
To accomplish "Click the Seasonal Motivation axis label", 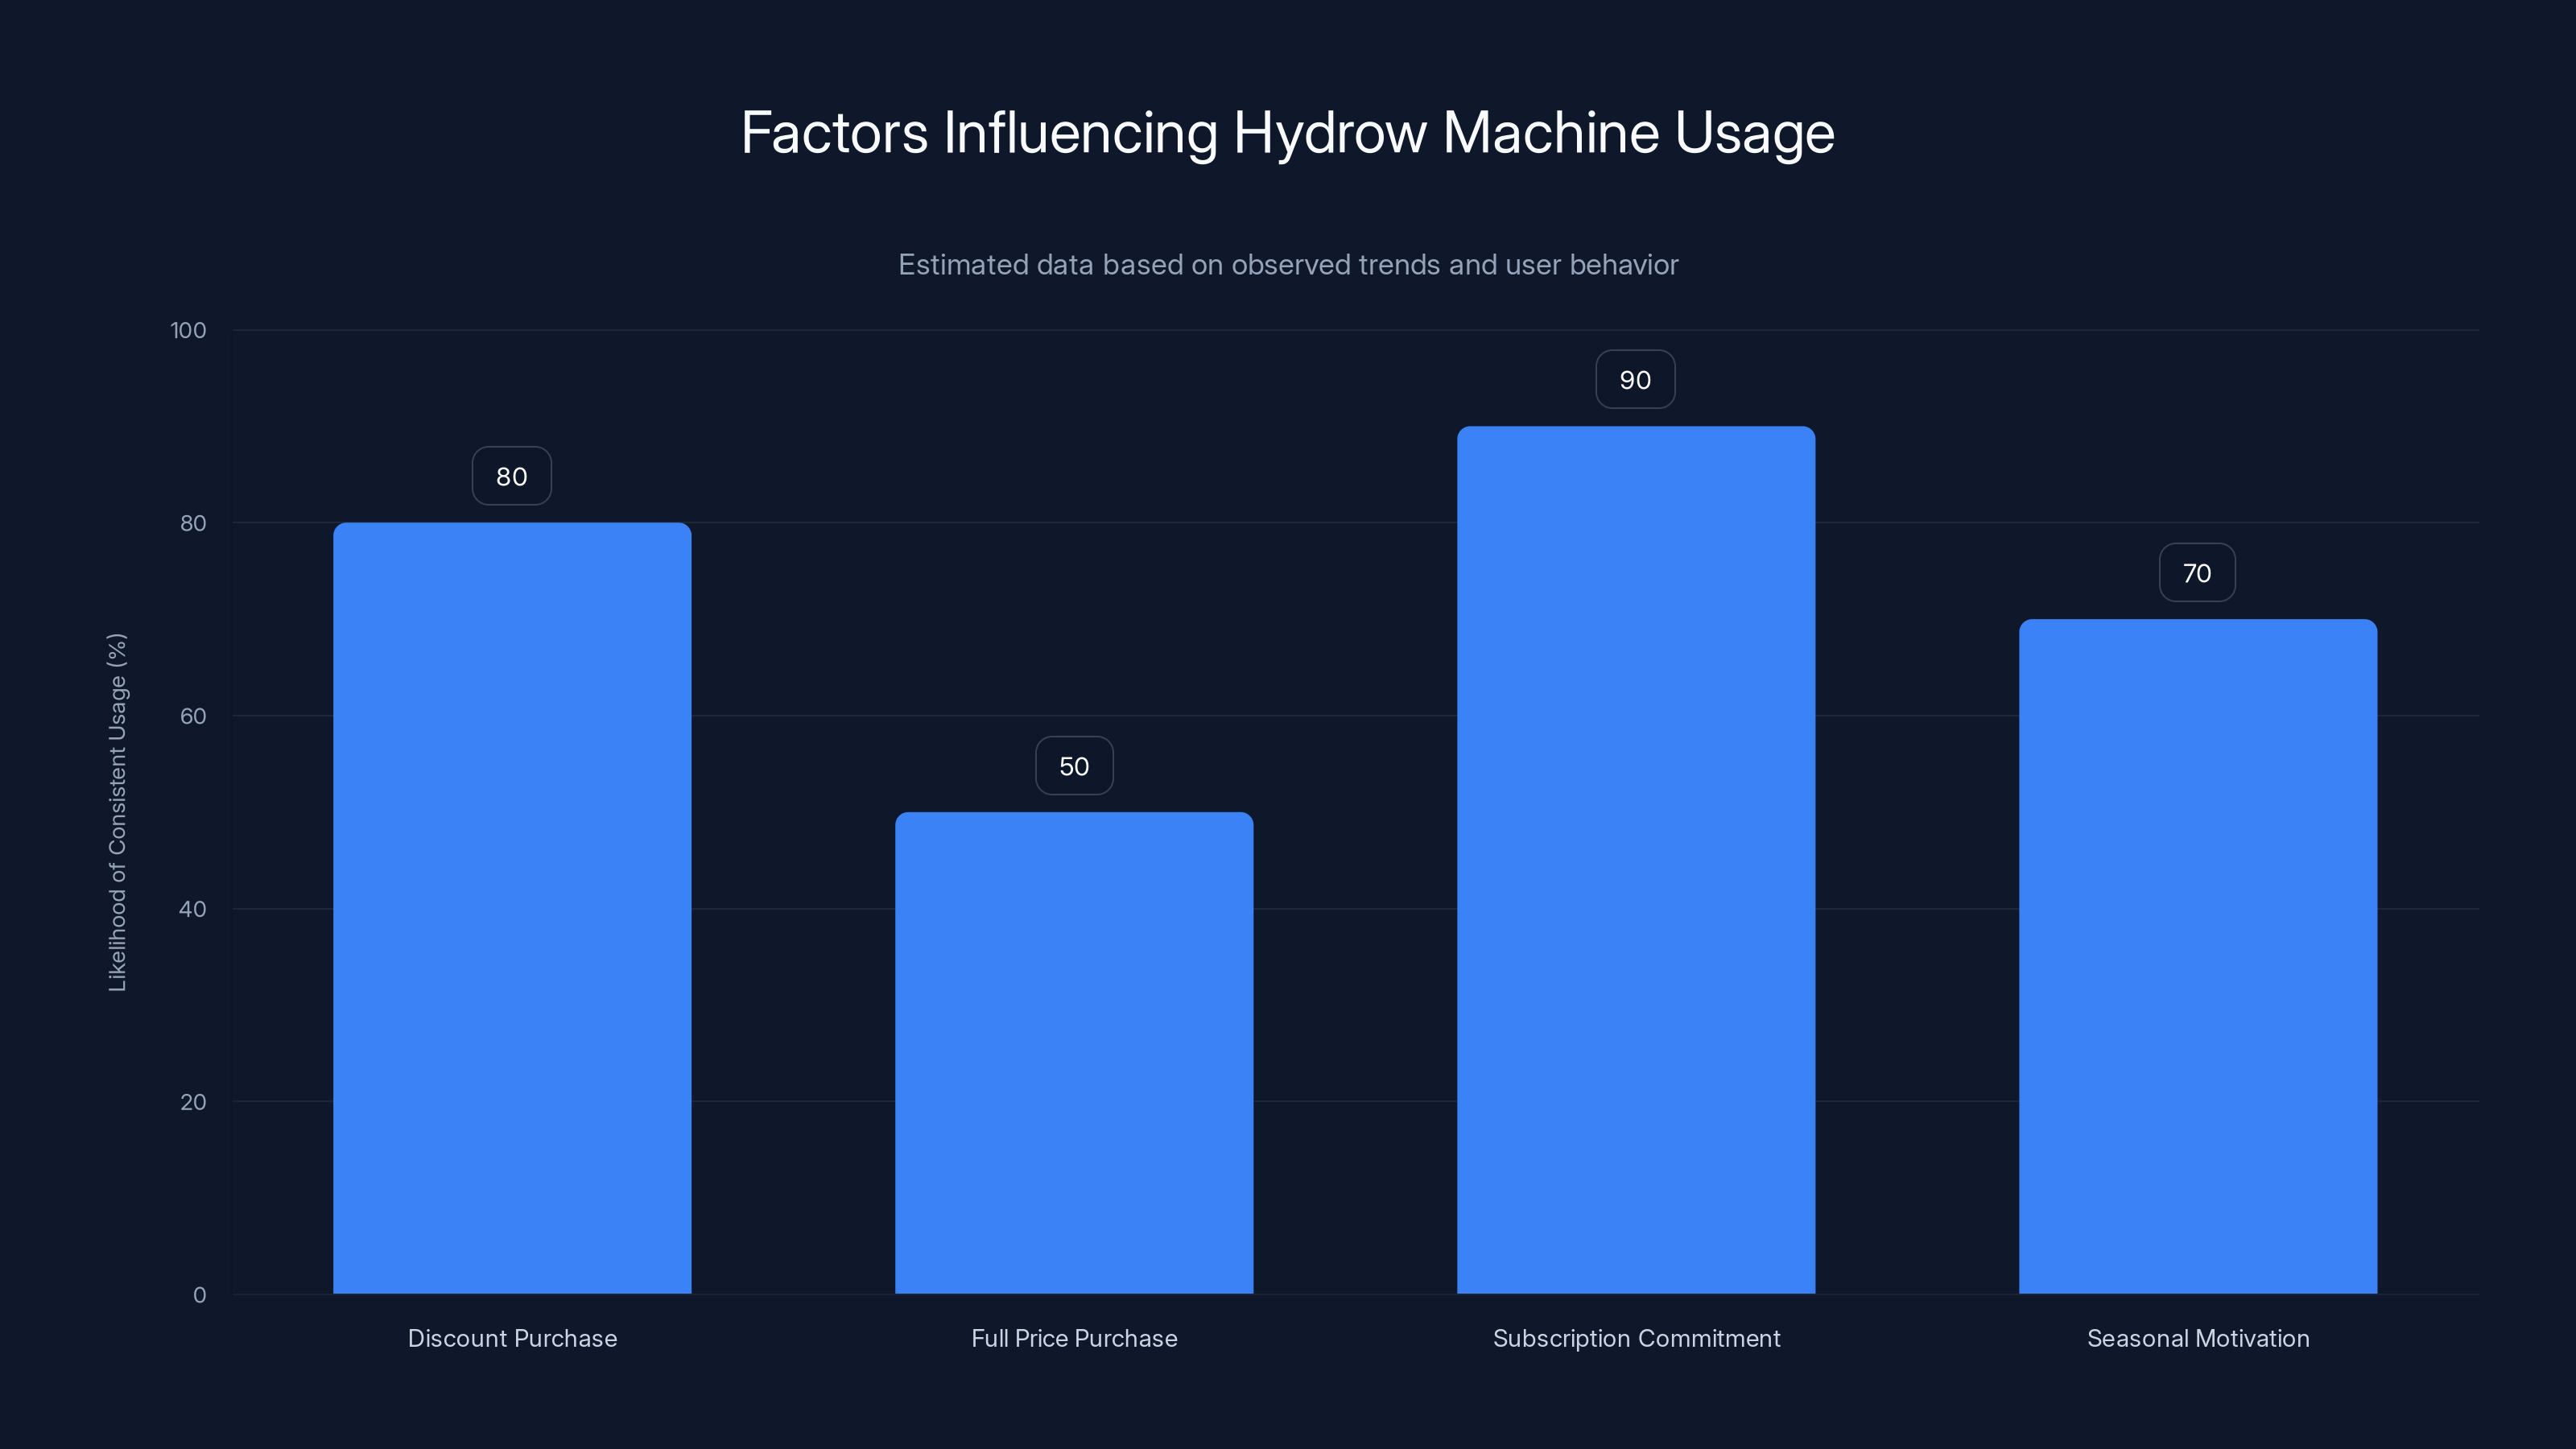I will coord(2198,1338).
